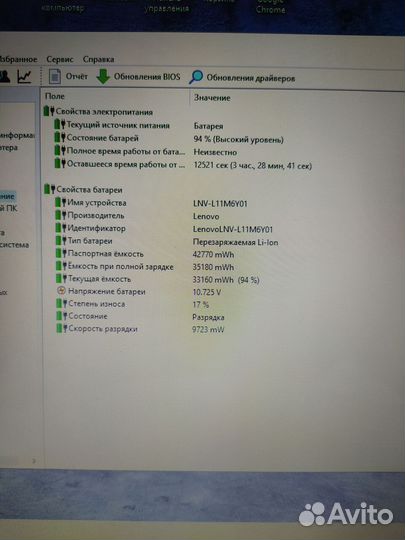Open Обновления драйверов toolbar button
Image resolution: width=405 pixels, height=540 pixels.
tap(242, 78)
